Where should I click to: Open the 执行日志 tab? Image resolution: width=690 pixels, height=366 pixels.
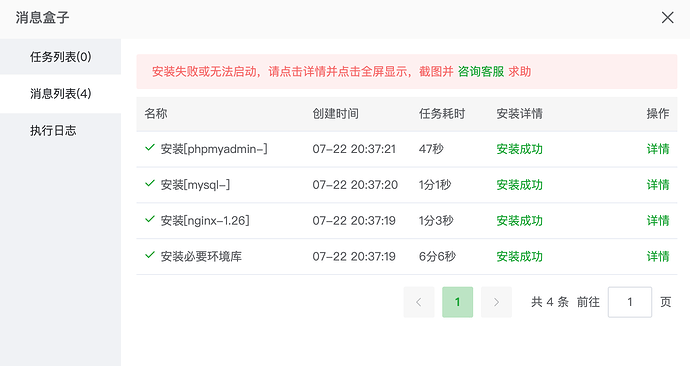point(60,131)
